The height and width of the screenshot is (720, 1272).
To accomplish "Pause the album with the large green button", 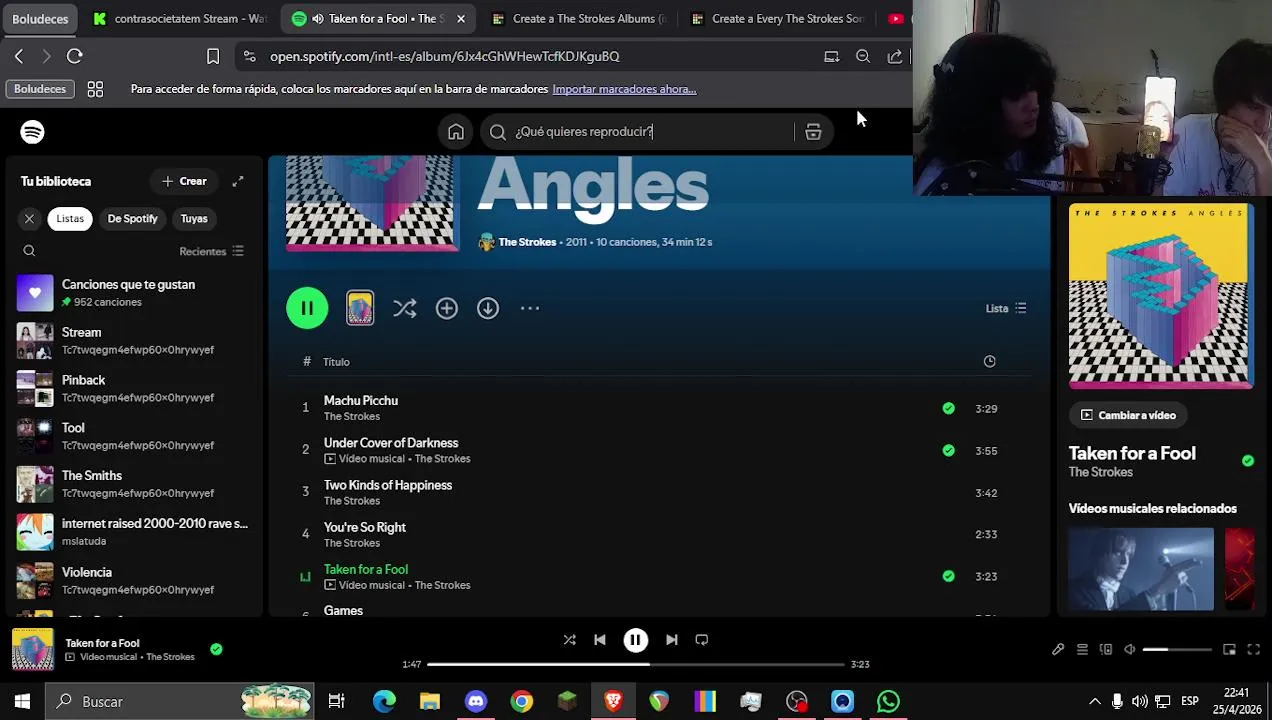I will [307, 308].
